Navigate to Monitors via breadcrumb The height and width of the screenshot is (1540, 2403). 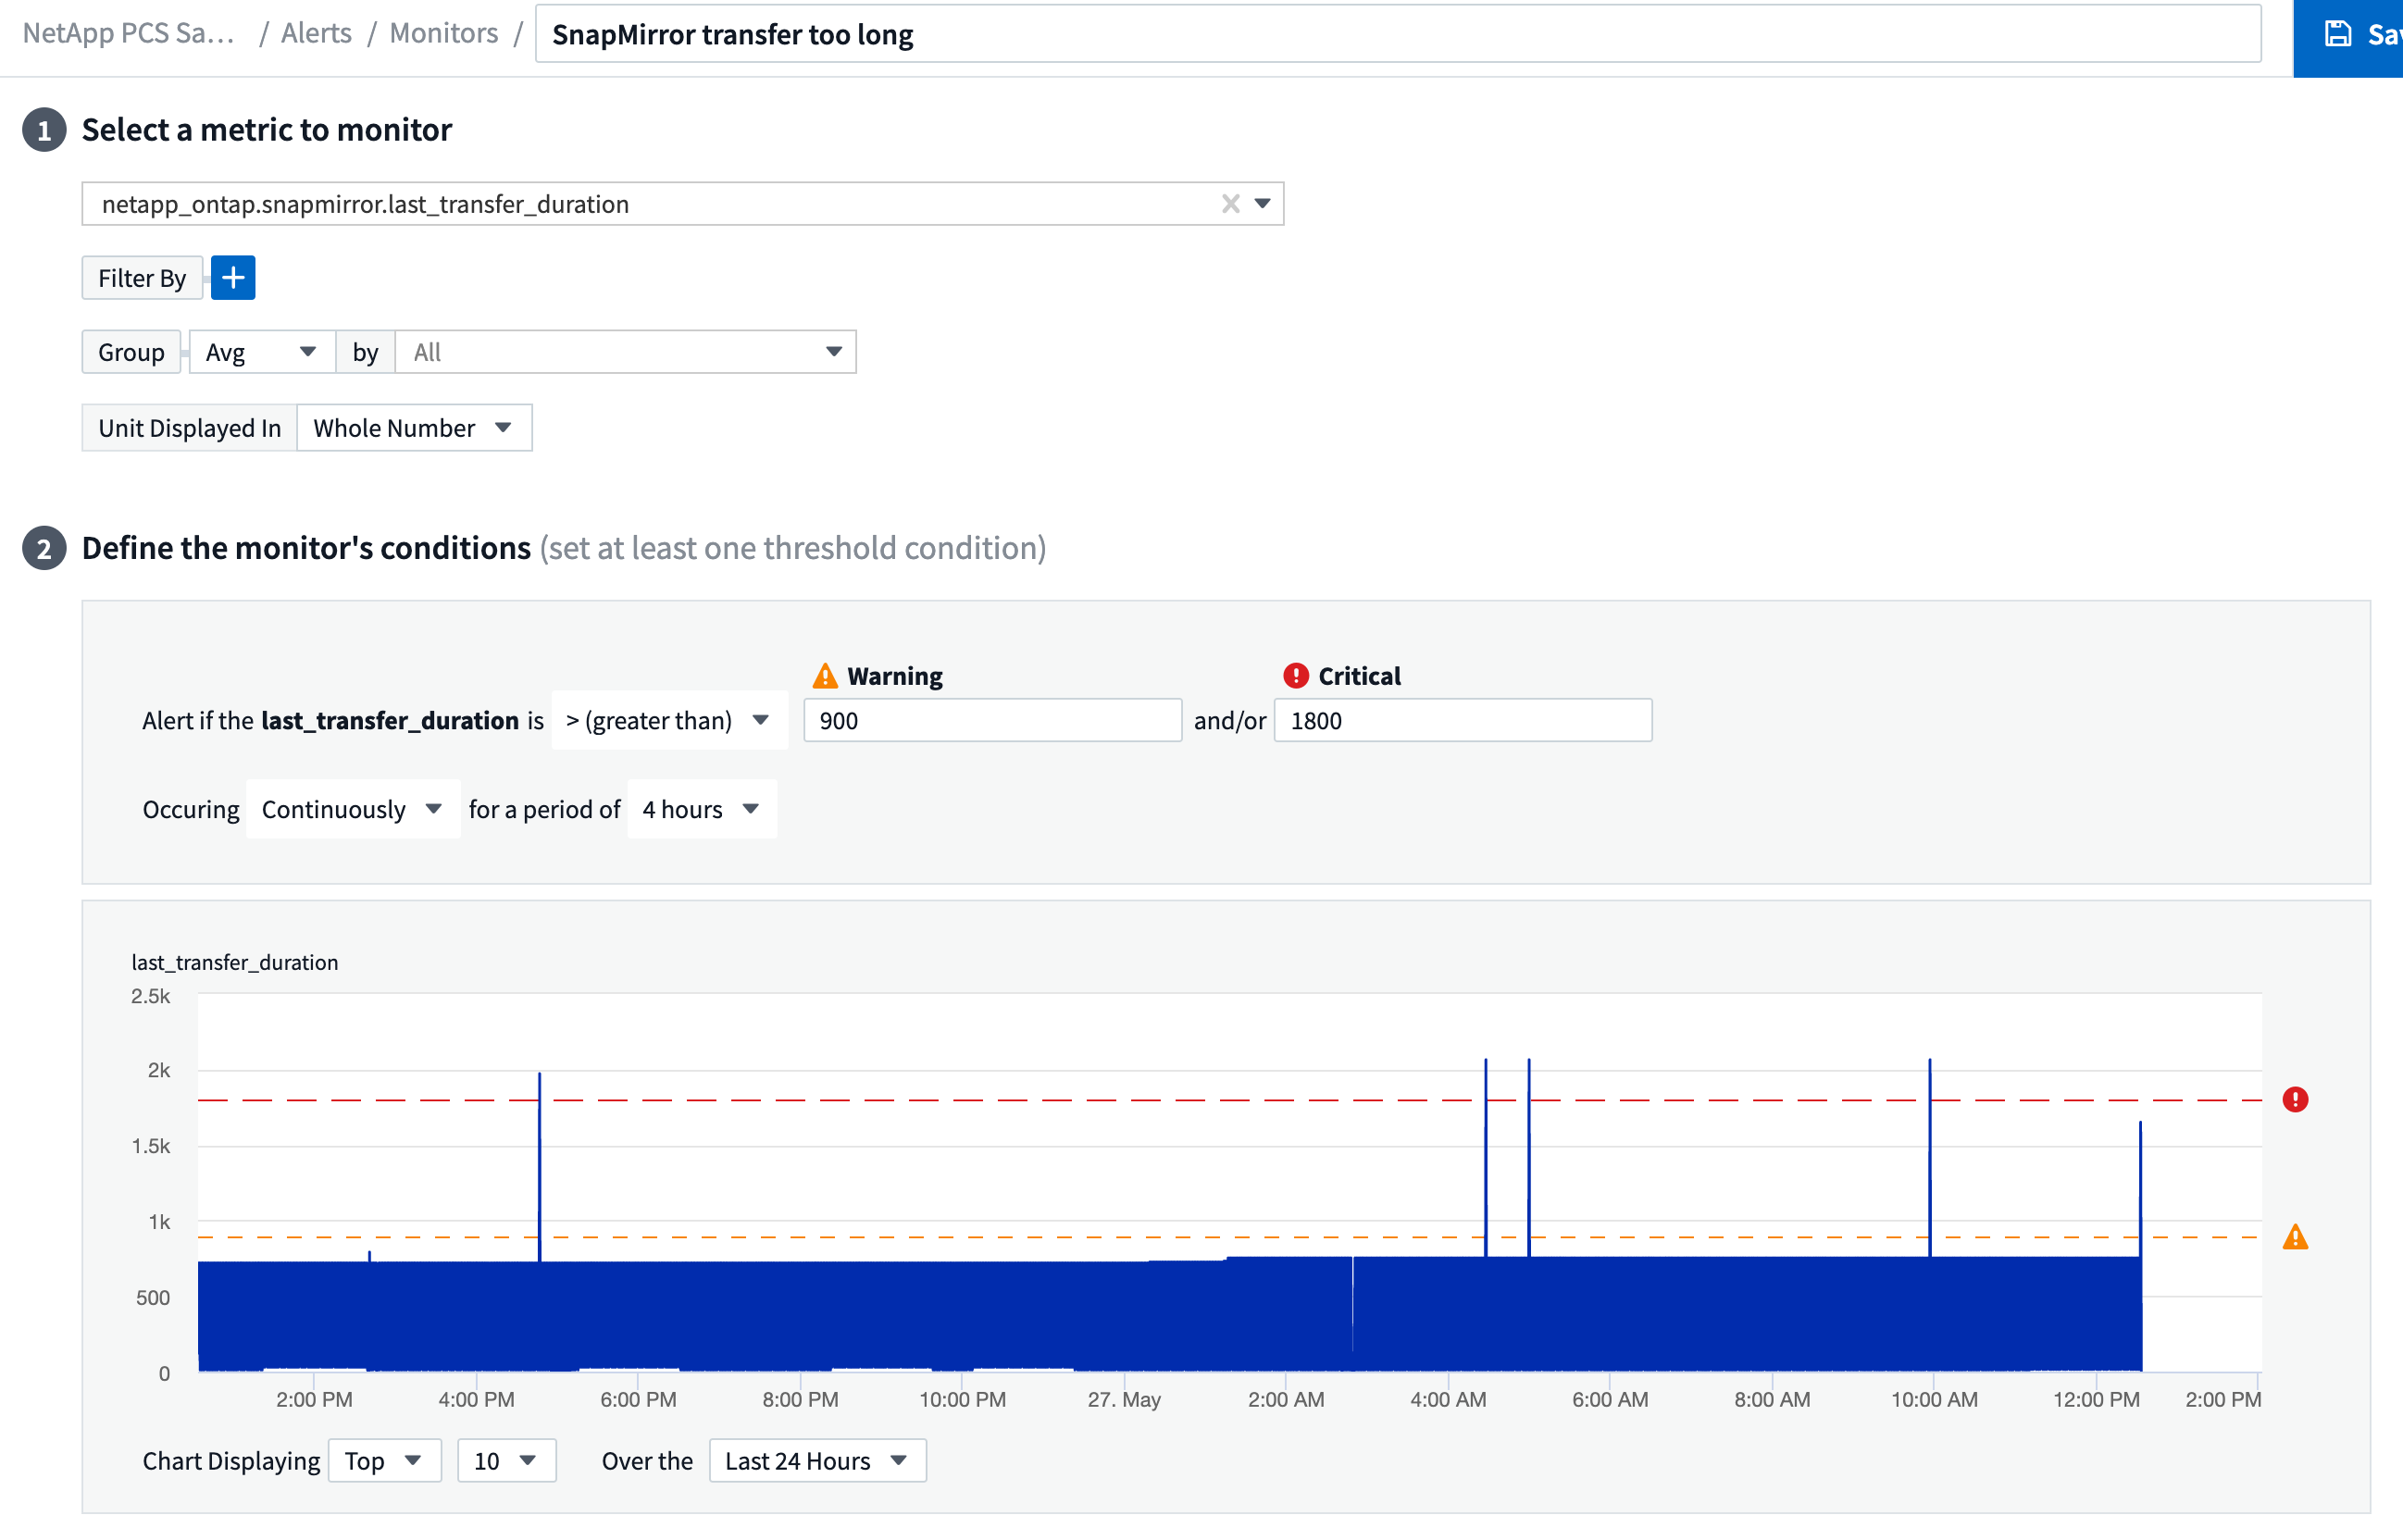click(x=443, y=32)
